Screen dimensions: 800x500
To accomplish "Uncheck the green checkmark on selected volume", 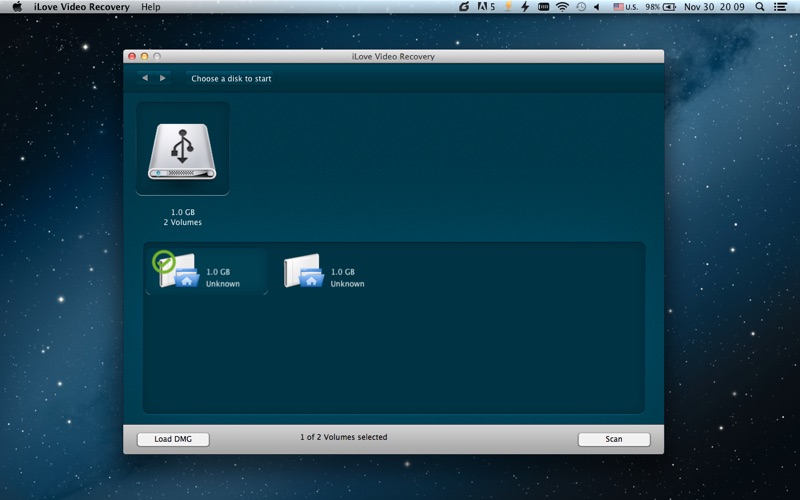I will (164, 262).
